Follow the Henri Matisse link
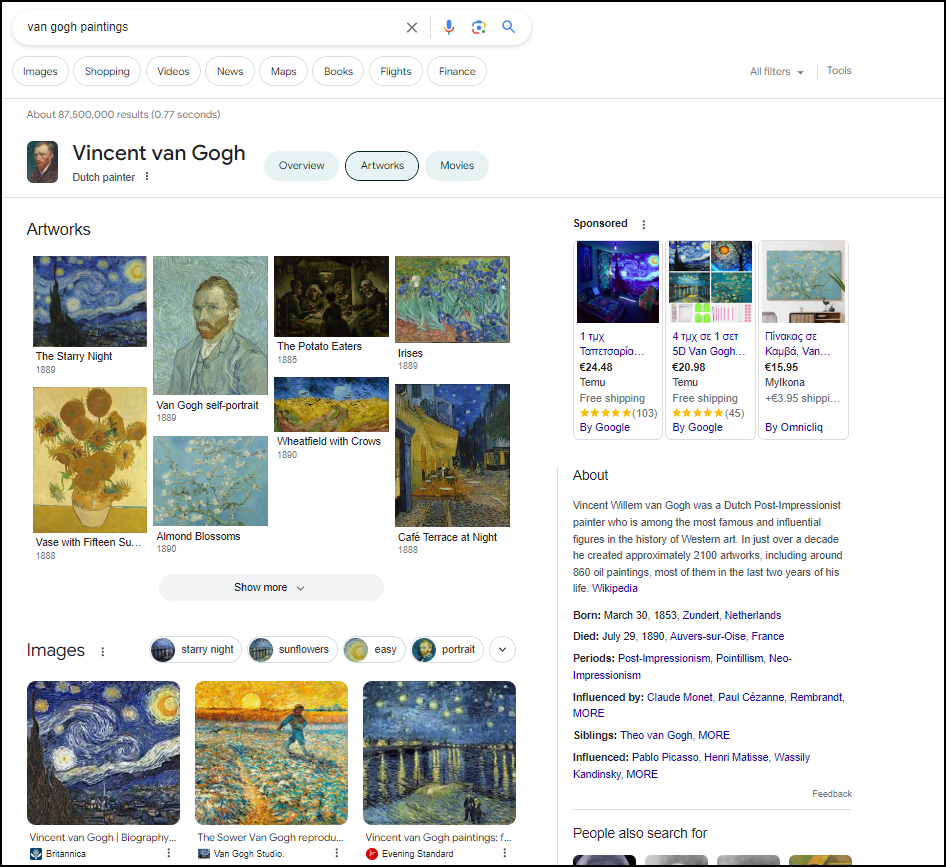The height and width of the screenshot is (867, 946). pos(736,758)
